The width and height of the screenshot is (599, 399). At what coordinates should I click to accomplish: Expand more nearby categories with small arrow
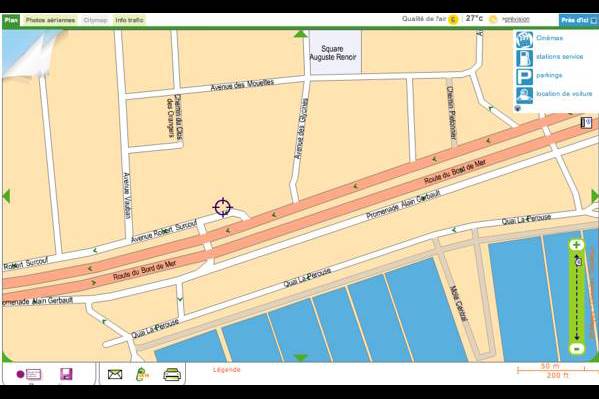point(518,109)
